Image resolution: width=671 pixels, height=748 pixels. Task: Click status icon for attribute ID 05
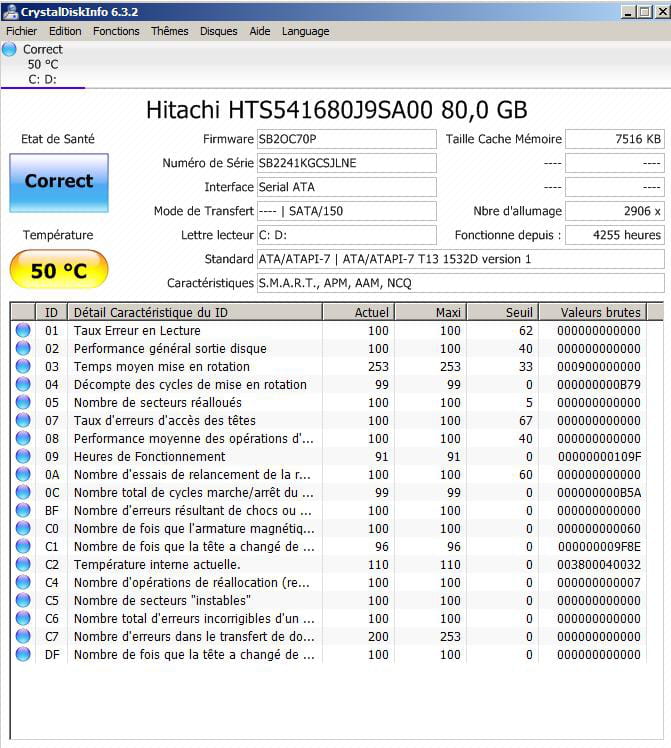click(x=23, y=403)
